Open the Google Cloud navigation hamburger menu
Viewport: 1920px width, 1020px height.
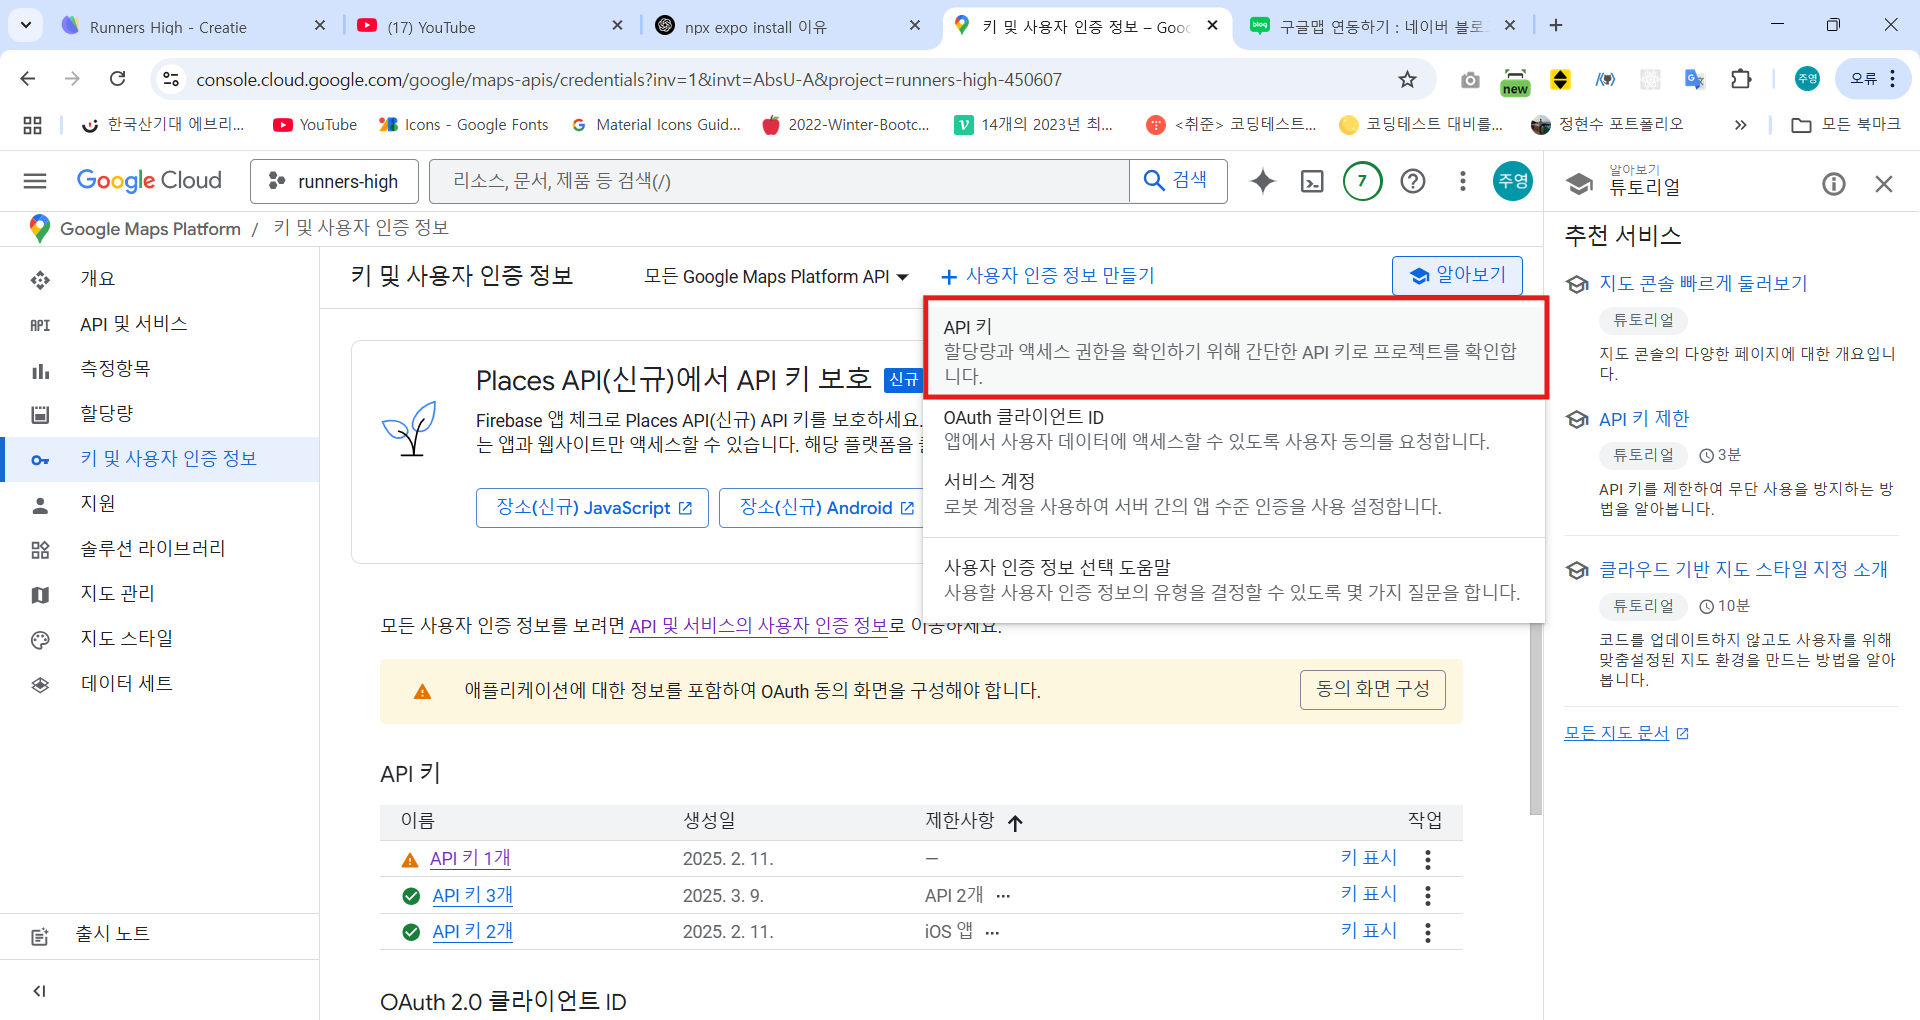click(35, 181)
